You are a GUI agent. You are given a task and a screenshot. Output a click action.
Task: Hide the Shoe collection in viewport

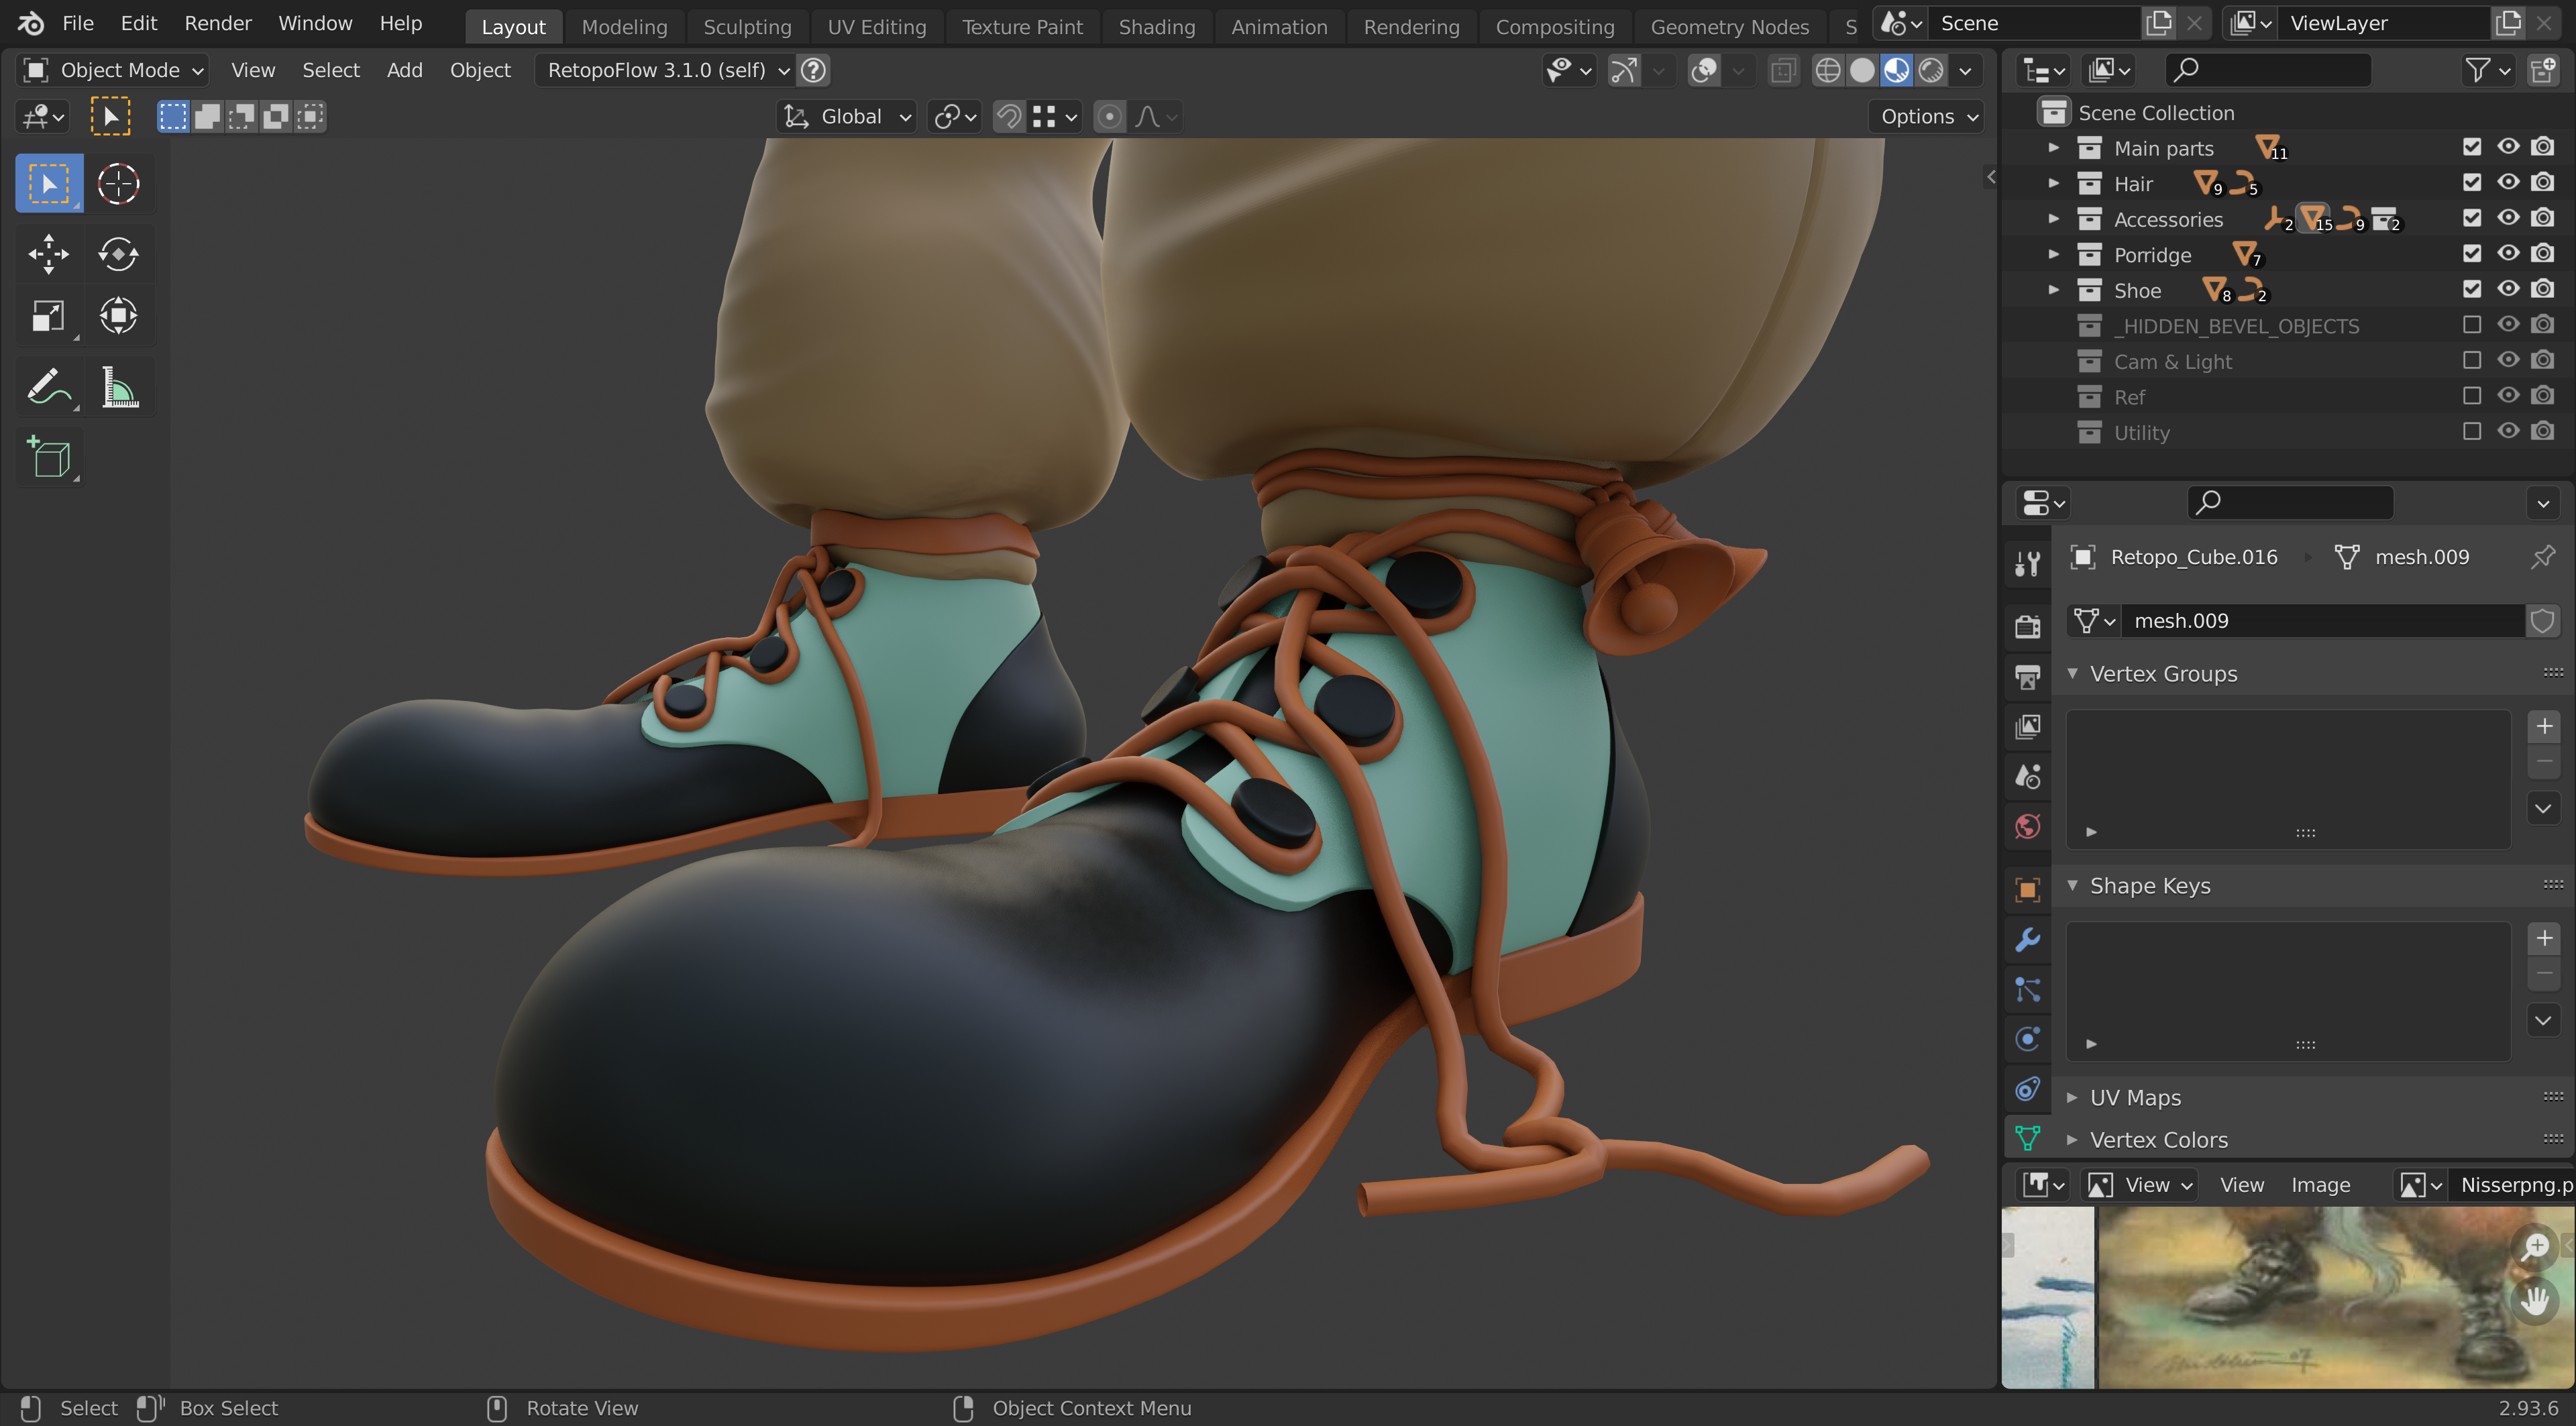(x=2507, y=290)
